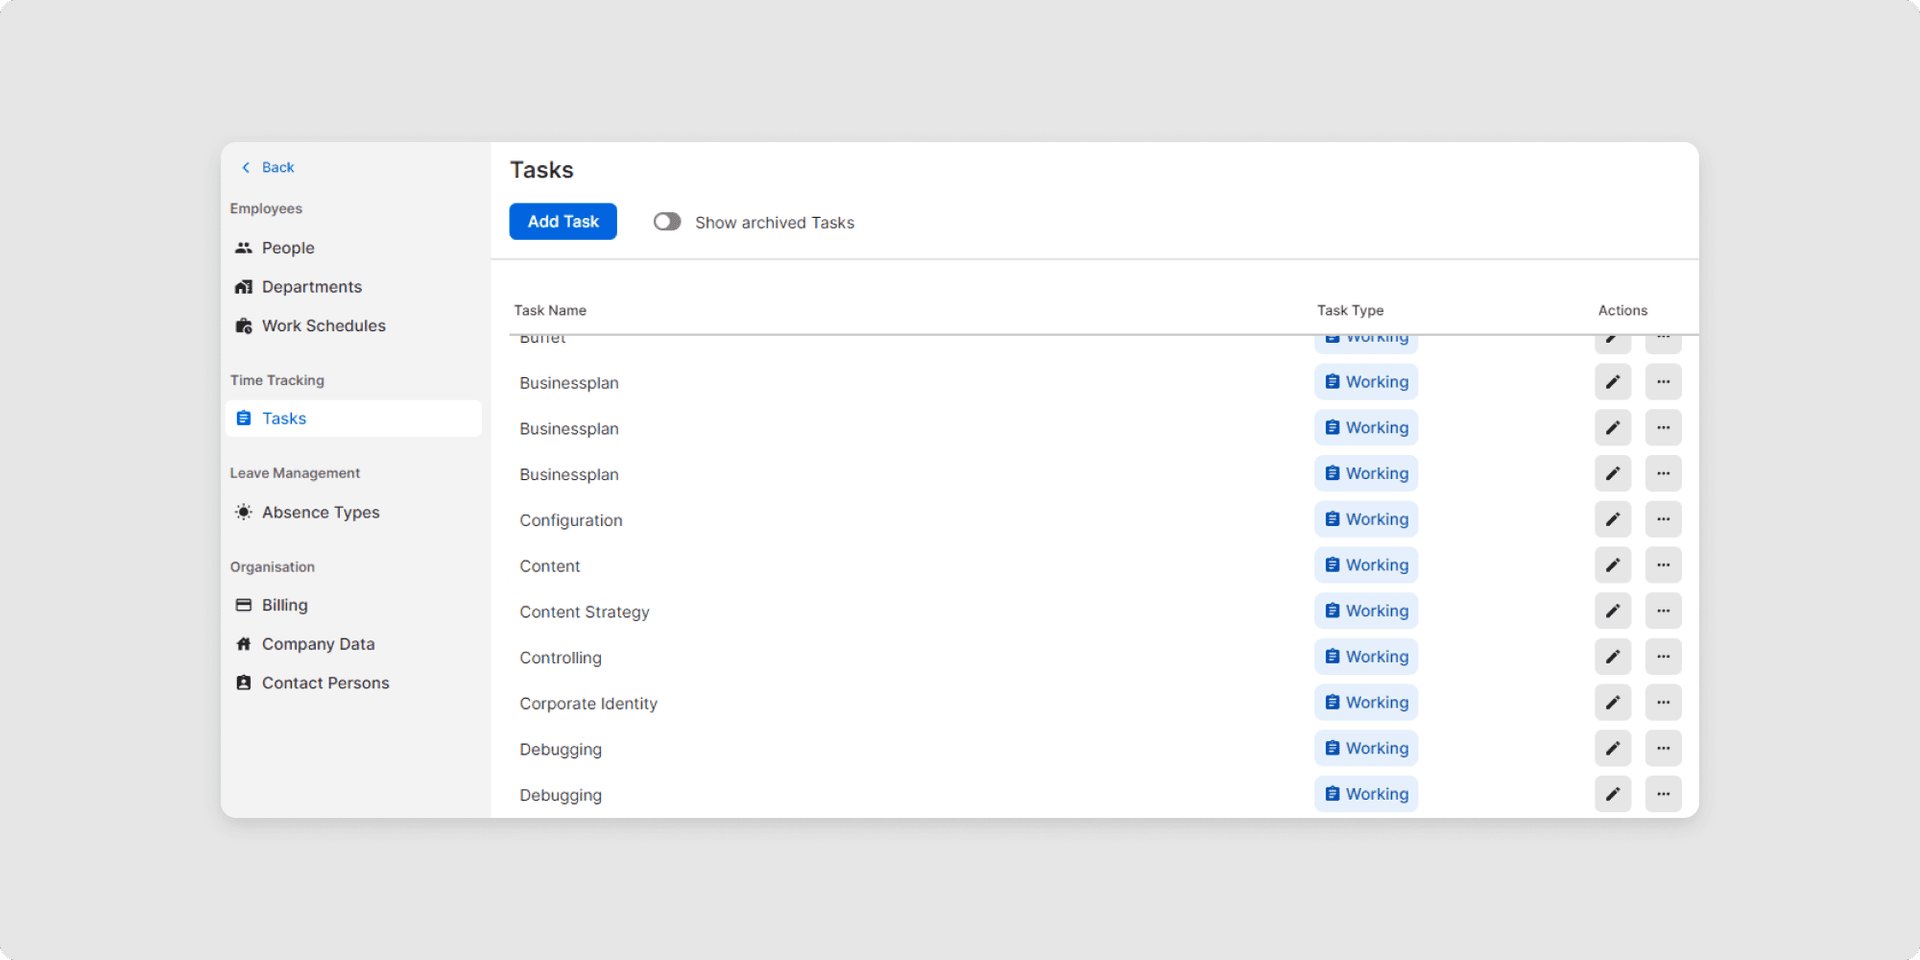The width and height of the screenshot is (1920, 960).
Task: Click the Departments building icon
Action: point(243,287)
